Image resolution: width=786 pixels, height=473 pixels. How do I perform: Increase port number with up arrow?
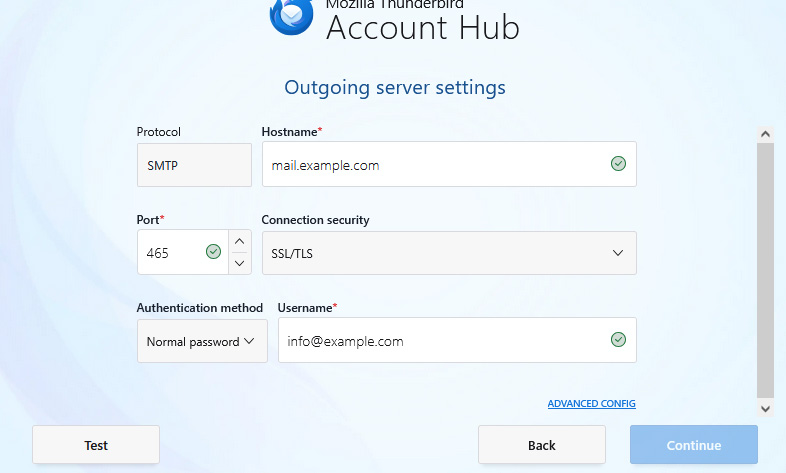pos(240,242)
